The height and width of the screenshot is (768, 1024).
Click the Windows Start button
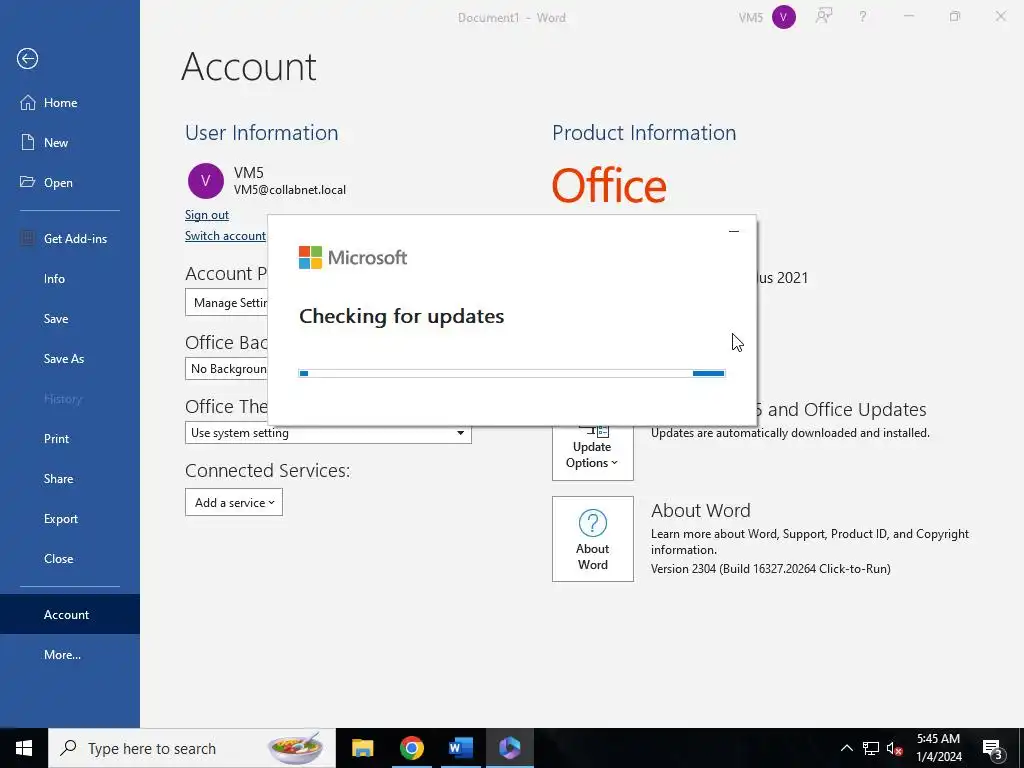point(24,748)
